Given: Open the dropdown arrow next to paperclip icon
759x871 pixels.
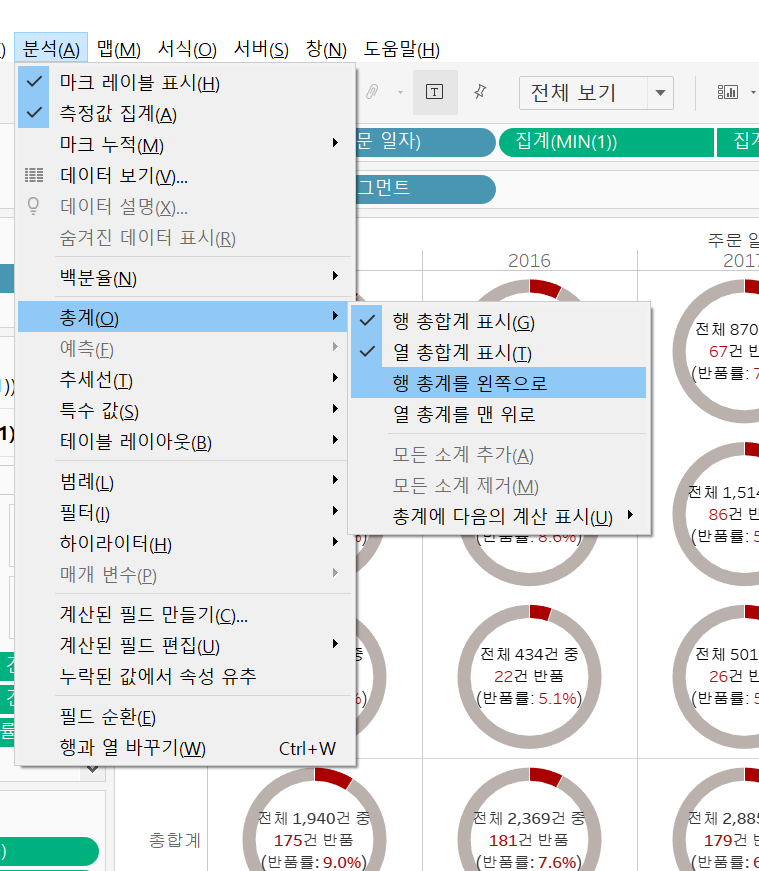Looking at the screenshot, I should [x=400, y=92].
